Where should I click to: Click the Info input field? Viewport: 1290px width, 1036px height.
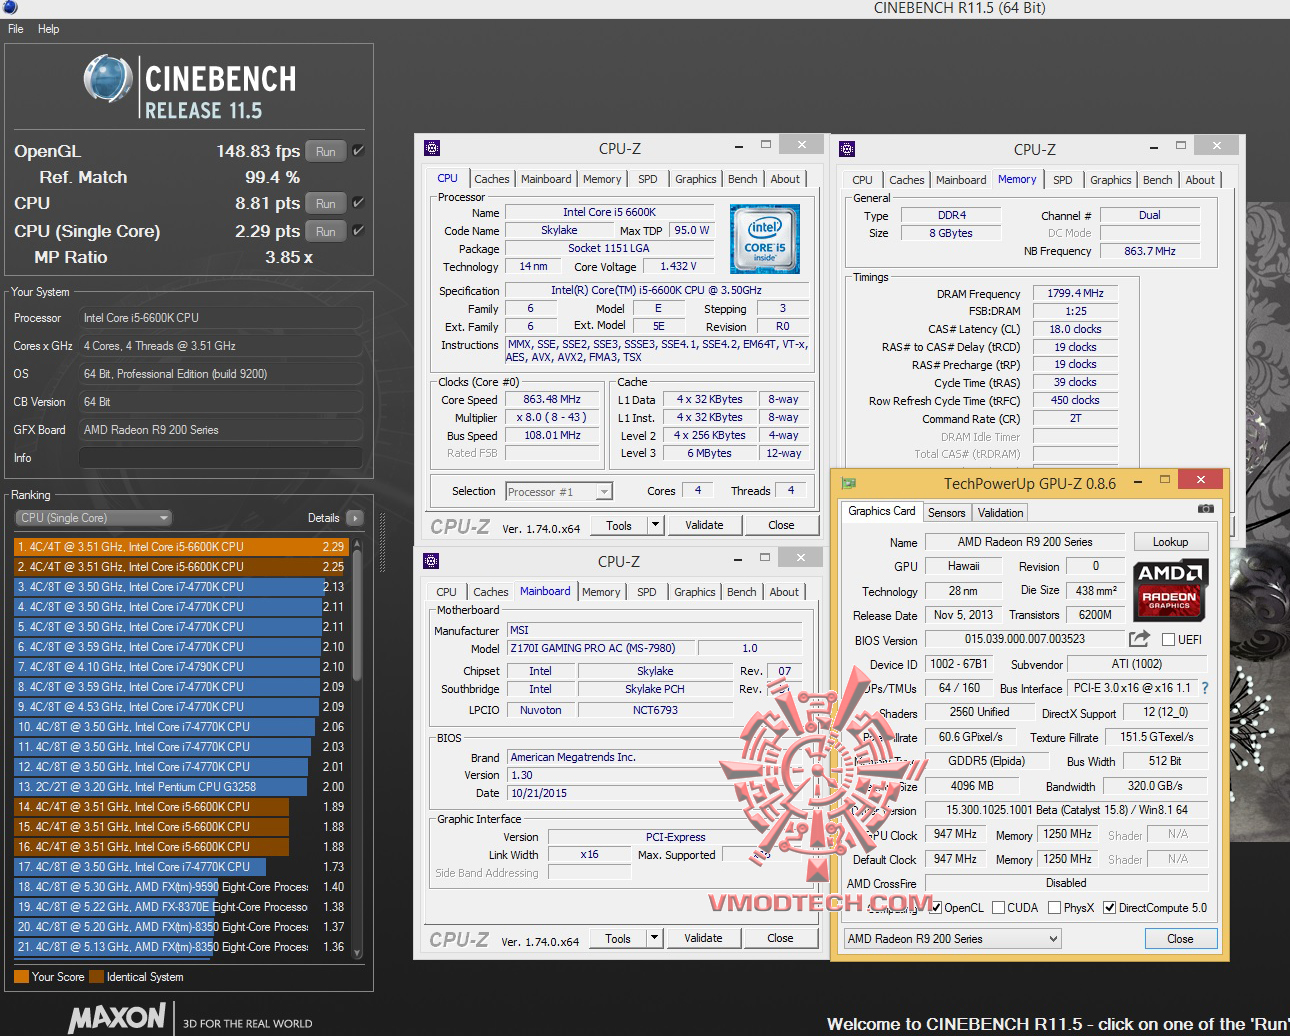coord(220,458)
